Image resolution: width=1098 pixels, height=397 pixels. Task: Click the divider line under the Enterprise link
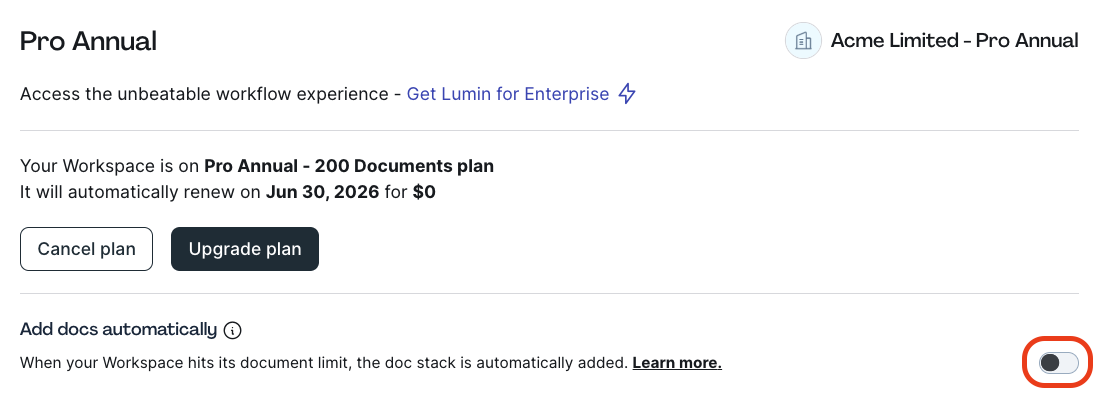(x=549, y=130)
